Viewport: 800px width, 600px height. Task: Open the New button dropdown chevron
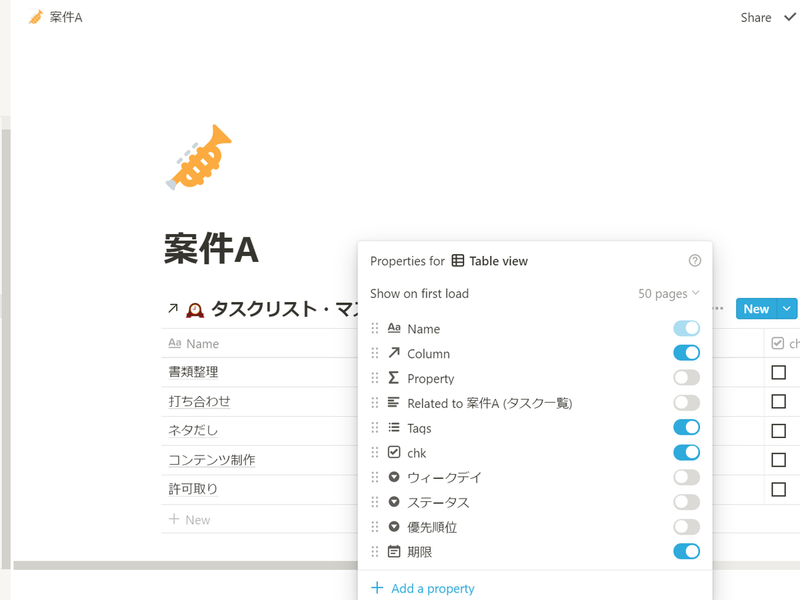[785, 309]
